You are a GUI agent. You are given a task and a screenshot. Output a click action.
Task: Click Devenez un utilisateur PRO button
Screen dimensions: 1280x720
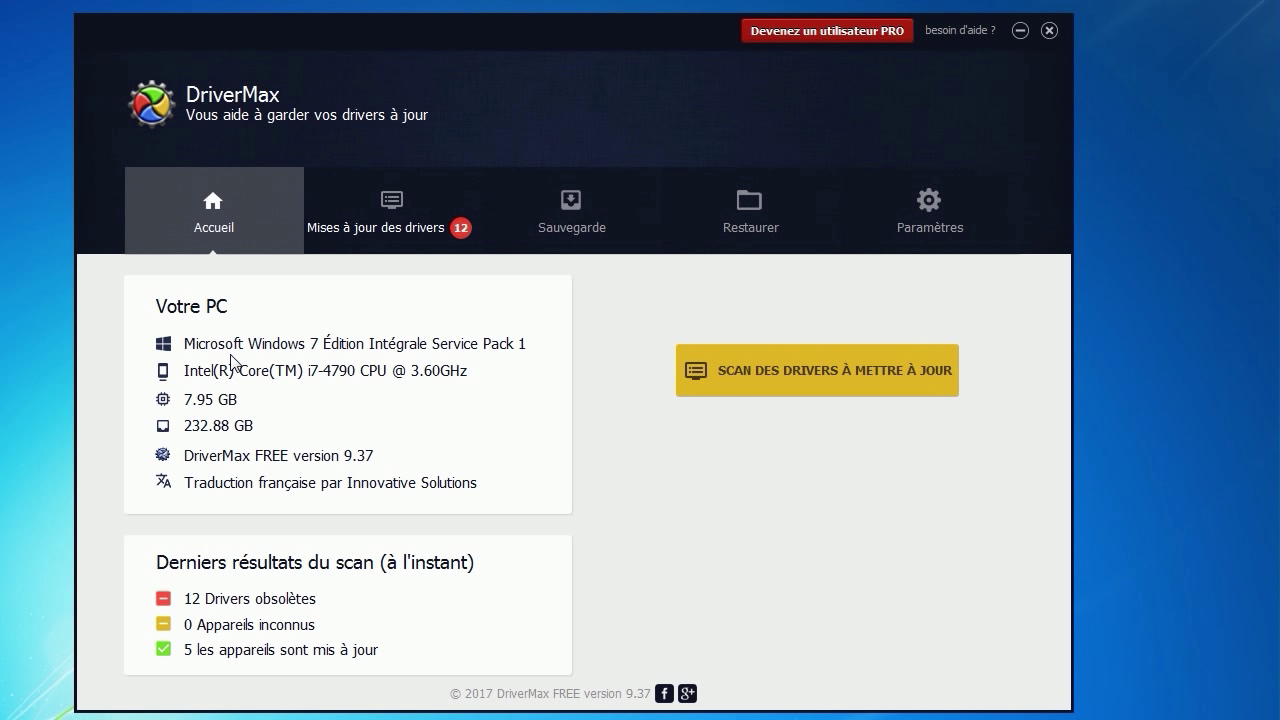click(x=827, y=31)
